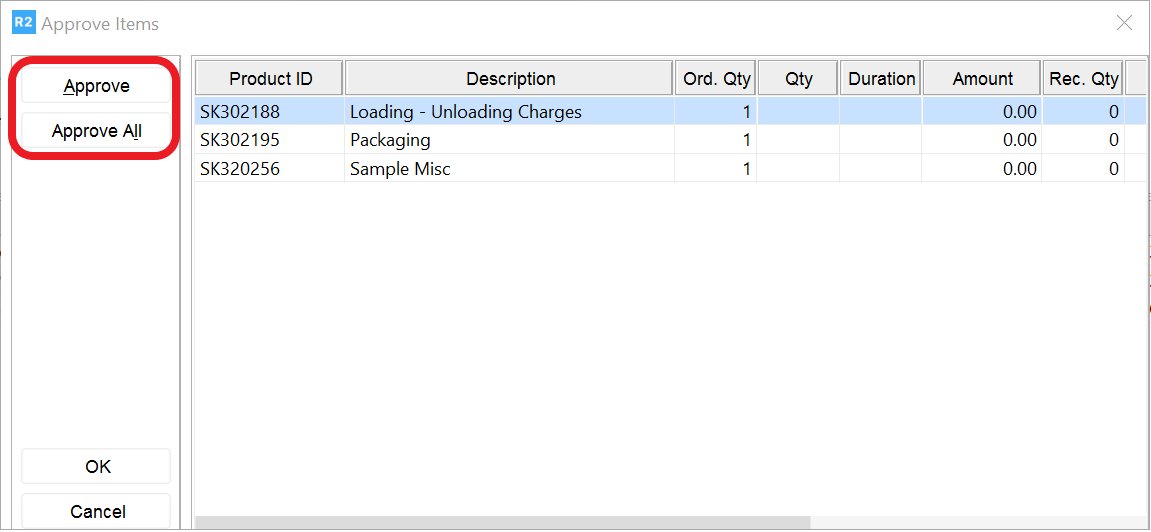The height and width of the screenshot is (532, 1151).
Task: Sort by Product ID column header
Action: [x=270, y=79]
